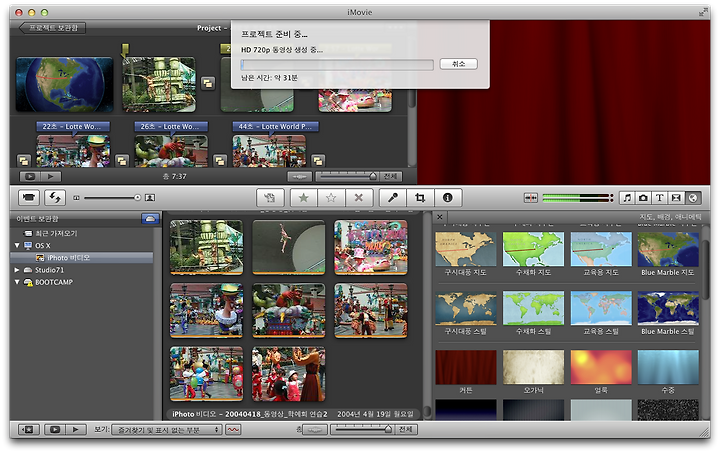Open the voiceover microphone tool

[x=393, y=198]
